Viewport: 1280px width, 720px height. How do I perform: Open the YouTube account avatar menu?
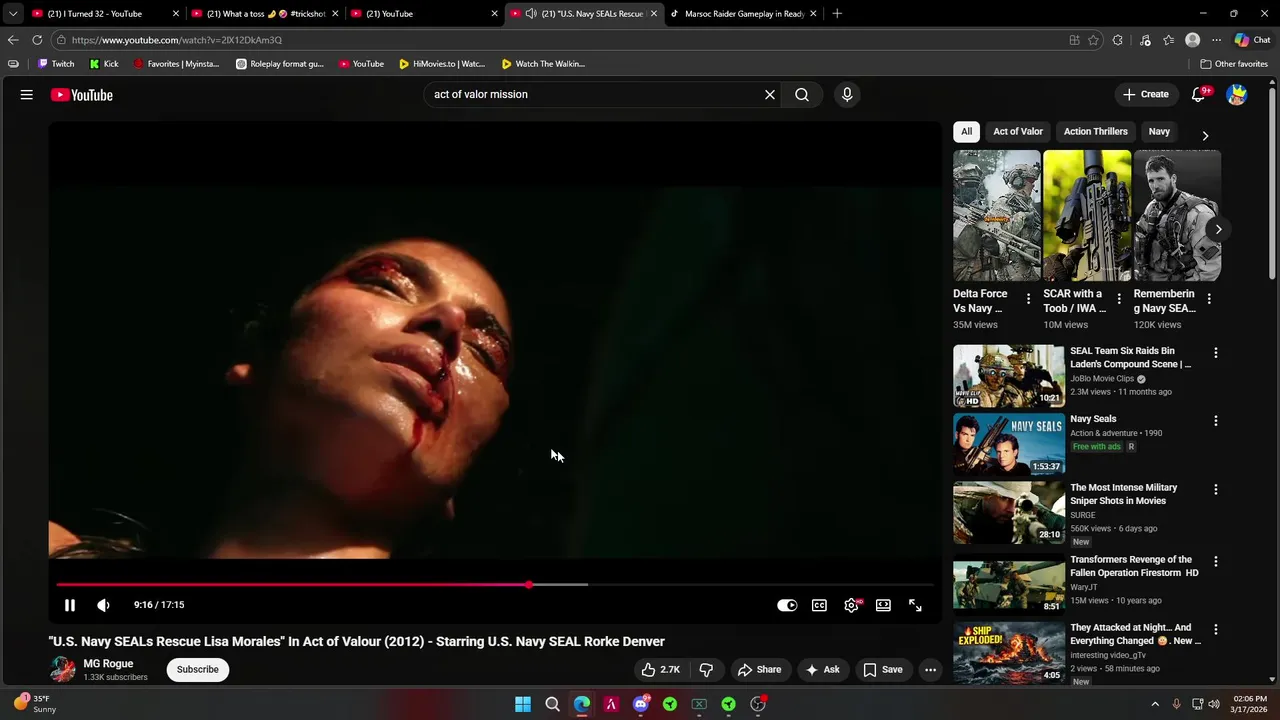pyautogui.click(x=1237, y=94)
